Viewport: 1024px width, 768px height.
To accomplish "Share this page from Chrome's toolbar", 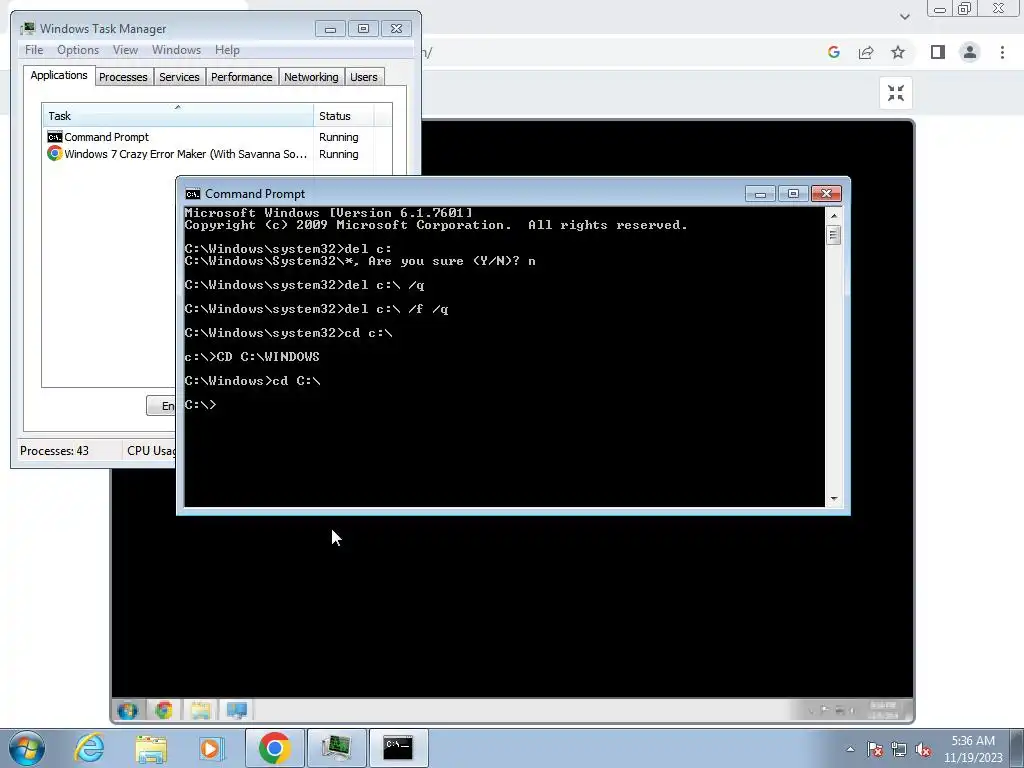I will 866,52.
